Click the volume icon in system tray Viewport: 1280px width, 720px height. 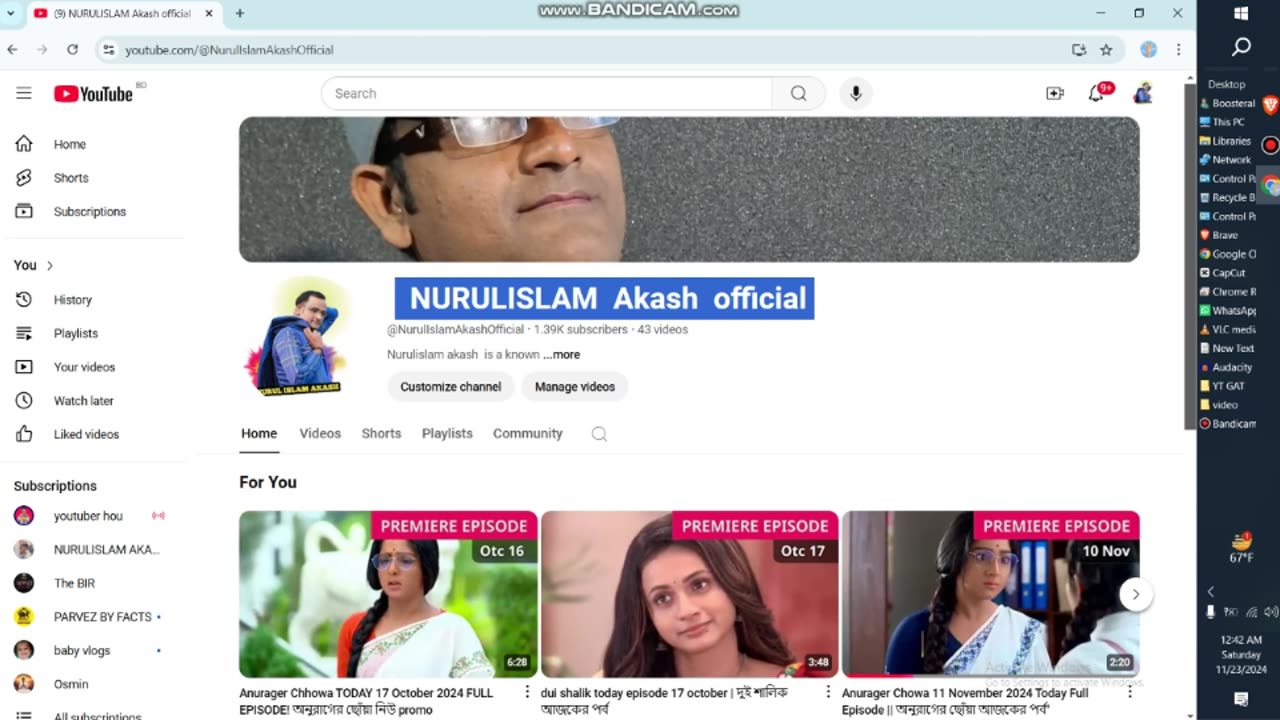click(1271, 612)
